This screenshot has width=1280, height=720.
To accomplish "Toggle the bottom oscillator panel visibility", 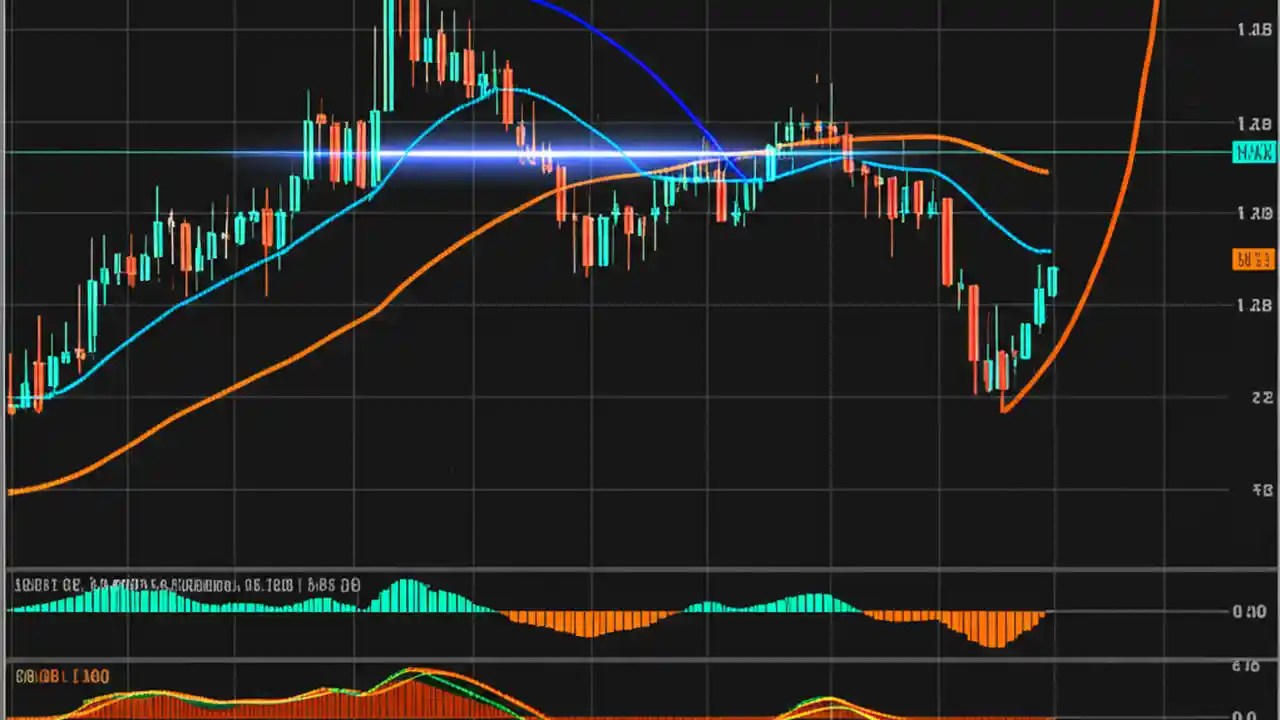I will point(60,676).
